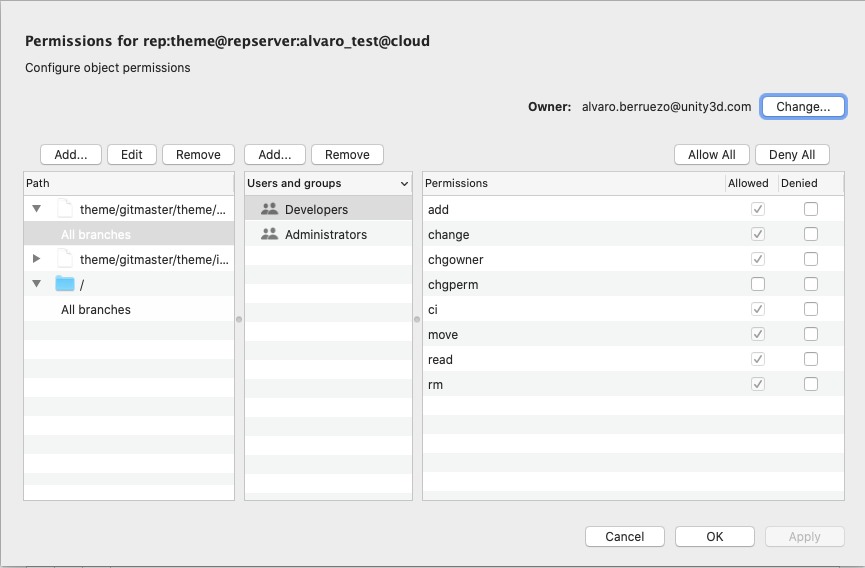
Task: Click the file icon of first theme/gitmaster path
Action: 65,209
